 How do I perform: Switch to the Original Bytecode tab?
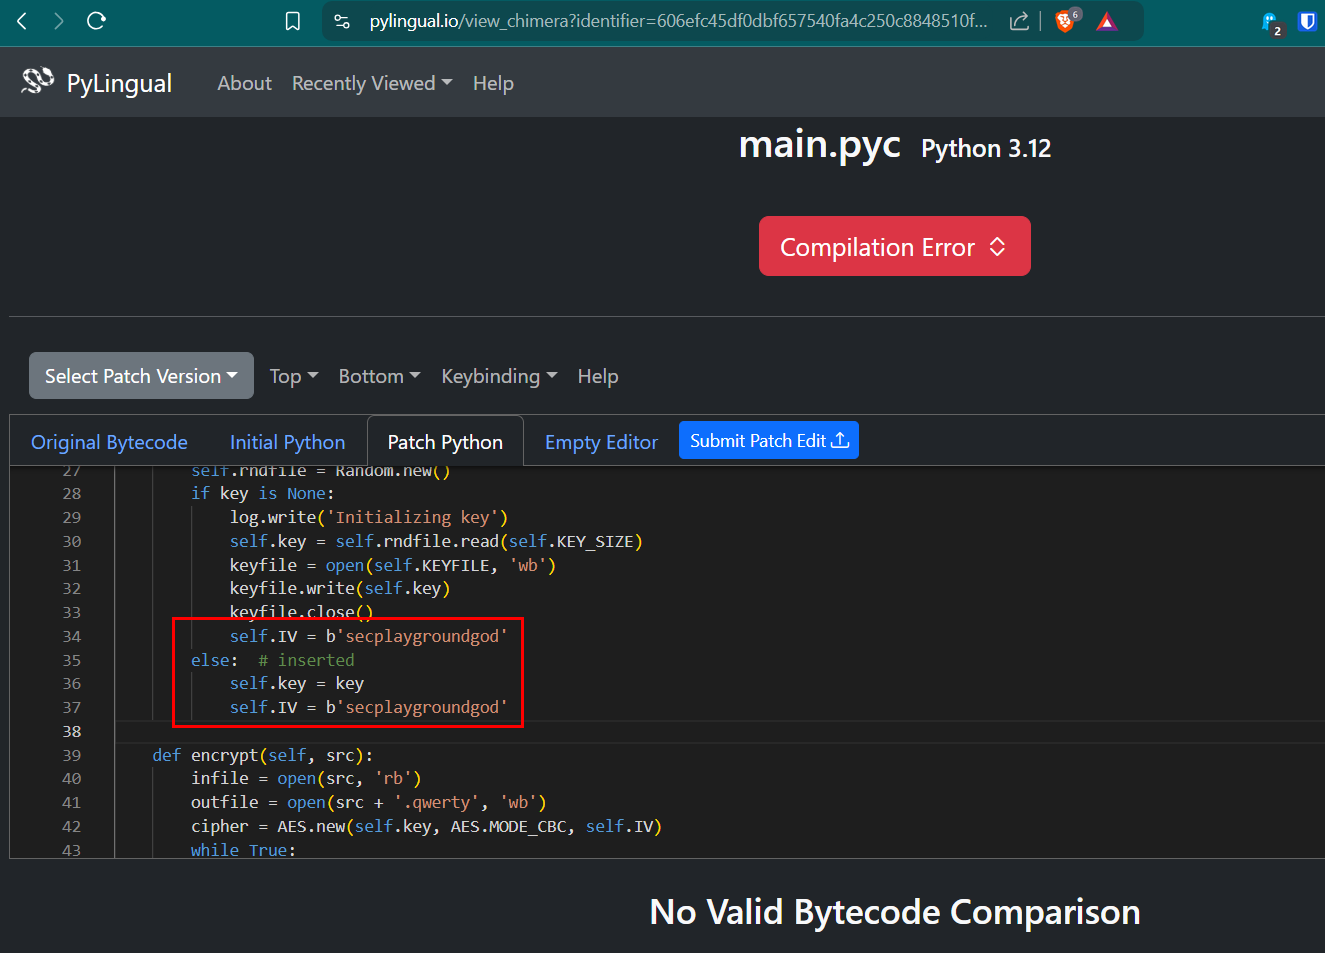point(109,442)
